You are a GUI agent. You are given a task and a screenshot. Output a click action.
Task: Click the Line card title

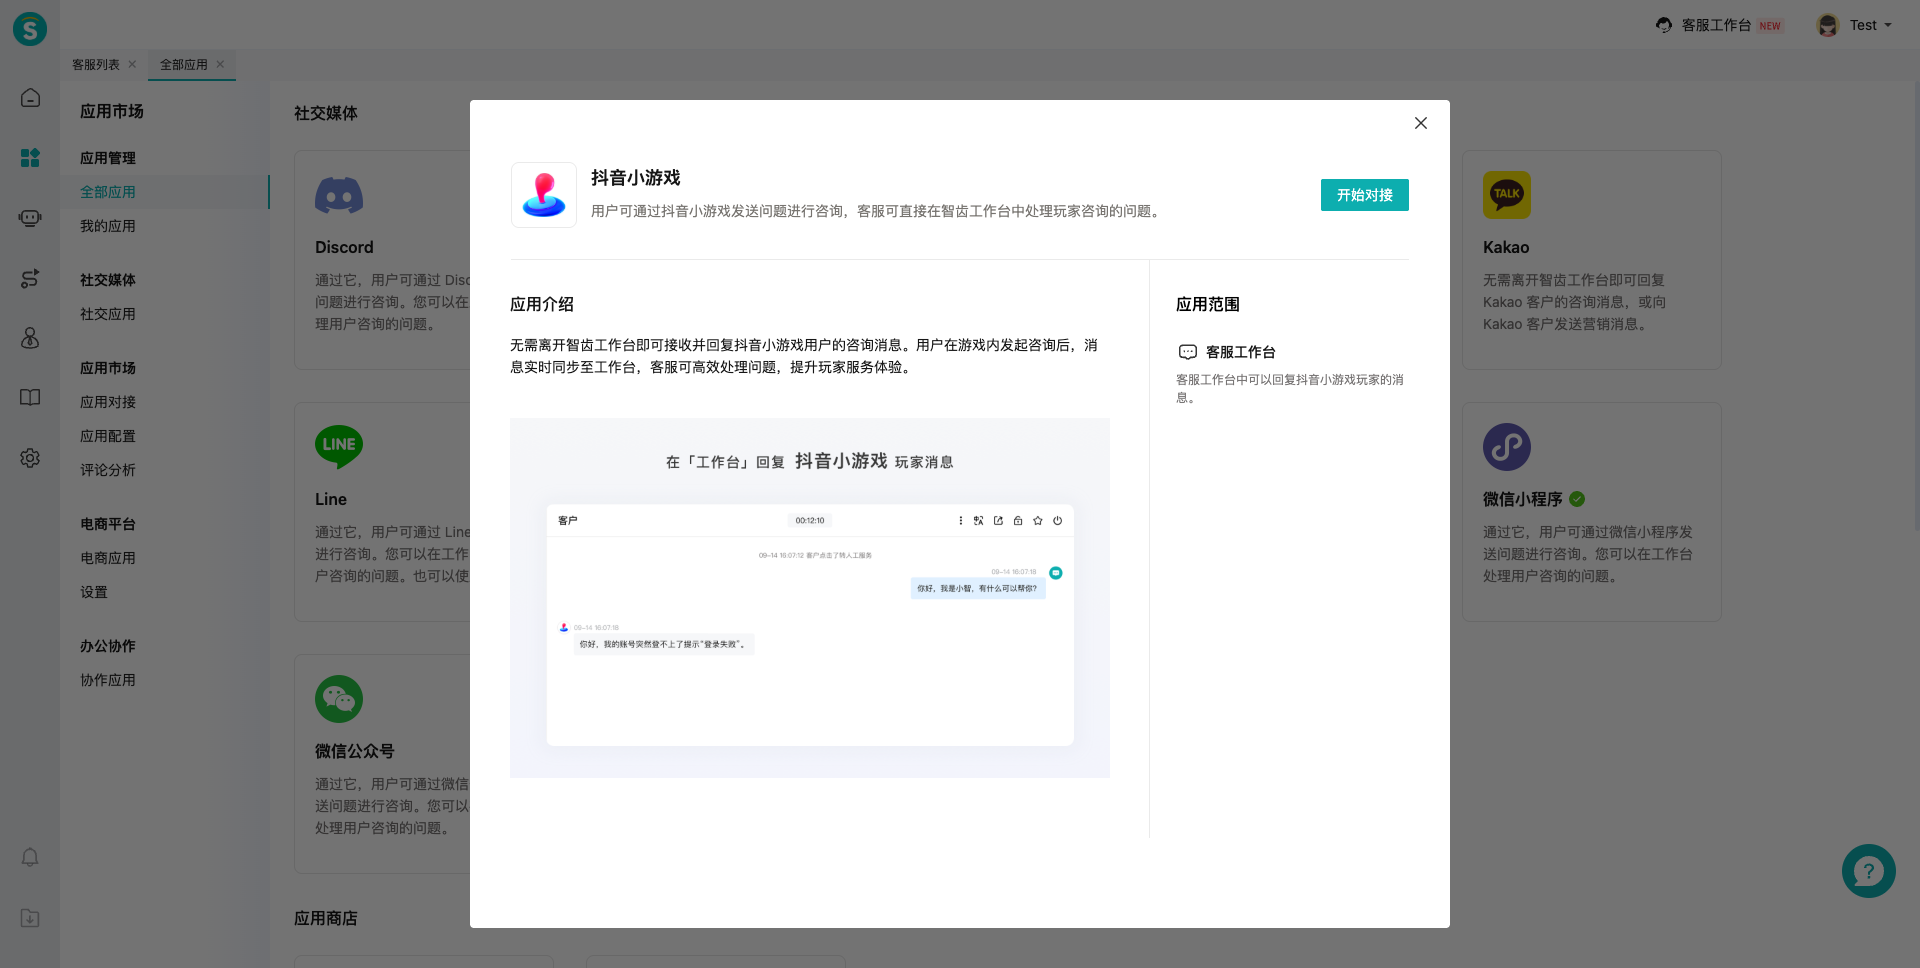[x=331, y=499]
